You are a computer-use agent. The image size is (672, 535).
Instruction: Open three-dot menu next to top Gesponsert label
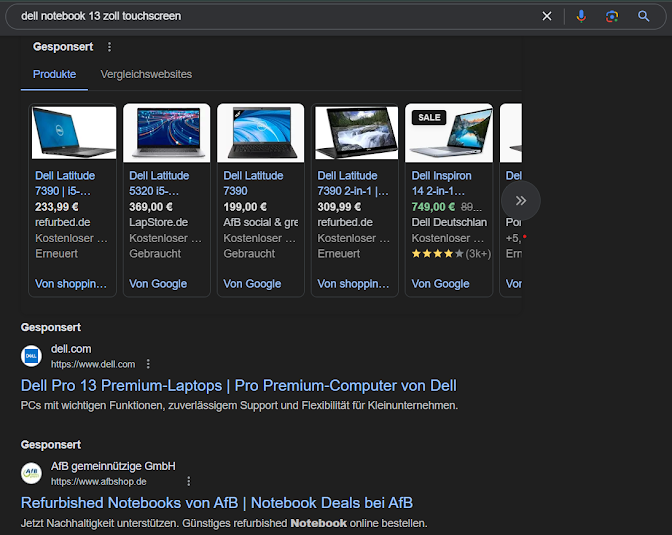[x=109, y=47]
